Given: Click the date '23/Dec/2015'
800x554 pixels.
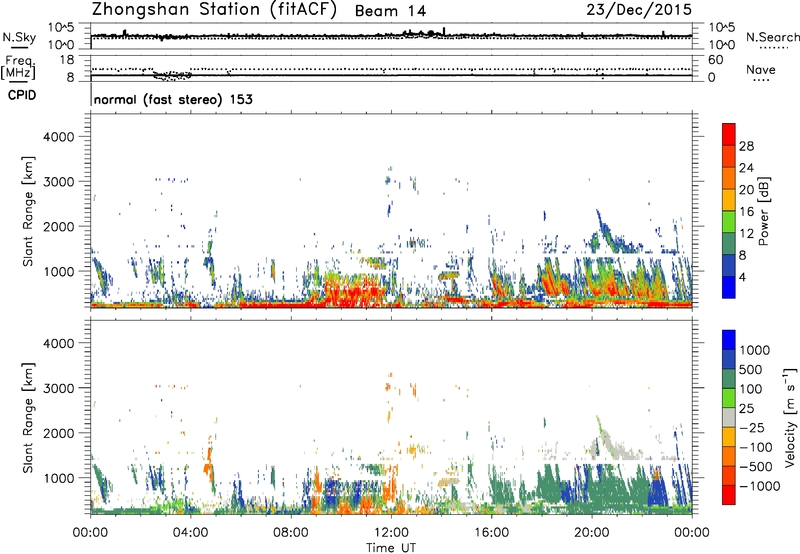Looking at the screenshot, I should coord(639,10).
